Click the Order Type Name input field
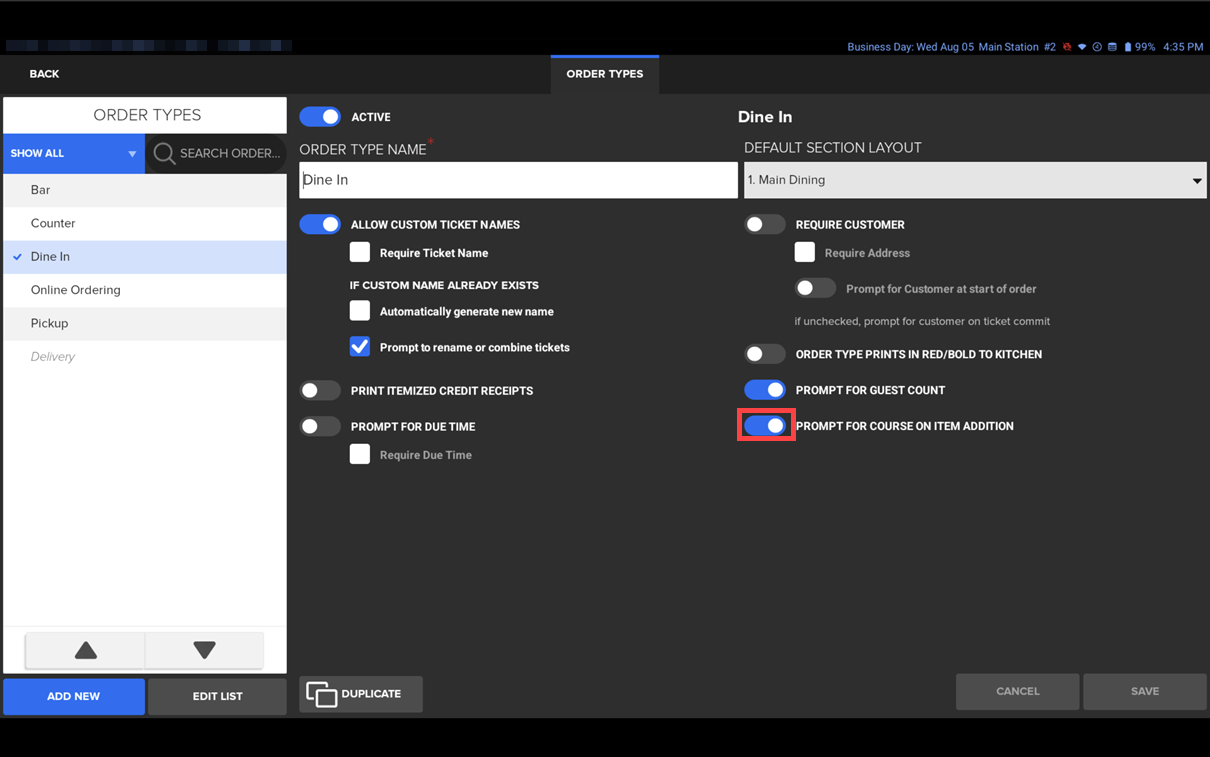 [518, 180]
